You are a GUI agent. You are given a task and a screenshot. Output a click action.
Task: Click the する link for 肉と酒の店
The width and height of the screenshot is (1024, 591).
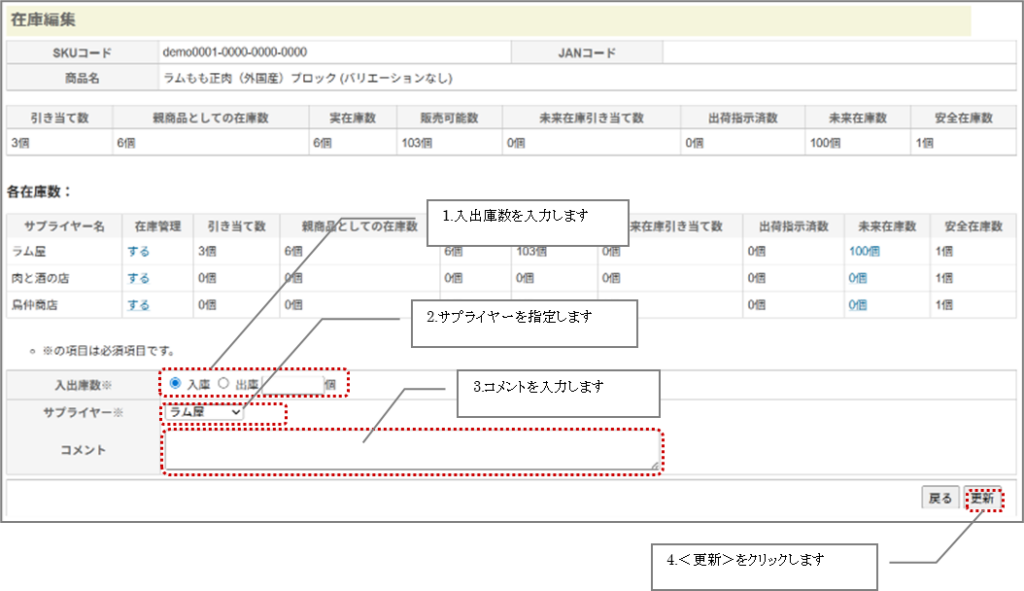[138, 278]
